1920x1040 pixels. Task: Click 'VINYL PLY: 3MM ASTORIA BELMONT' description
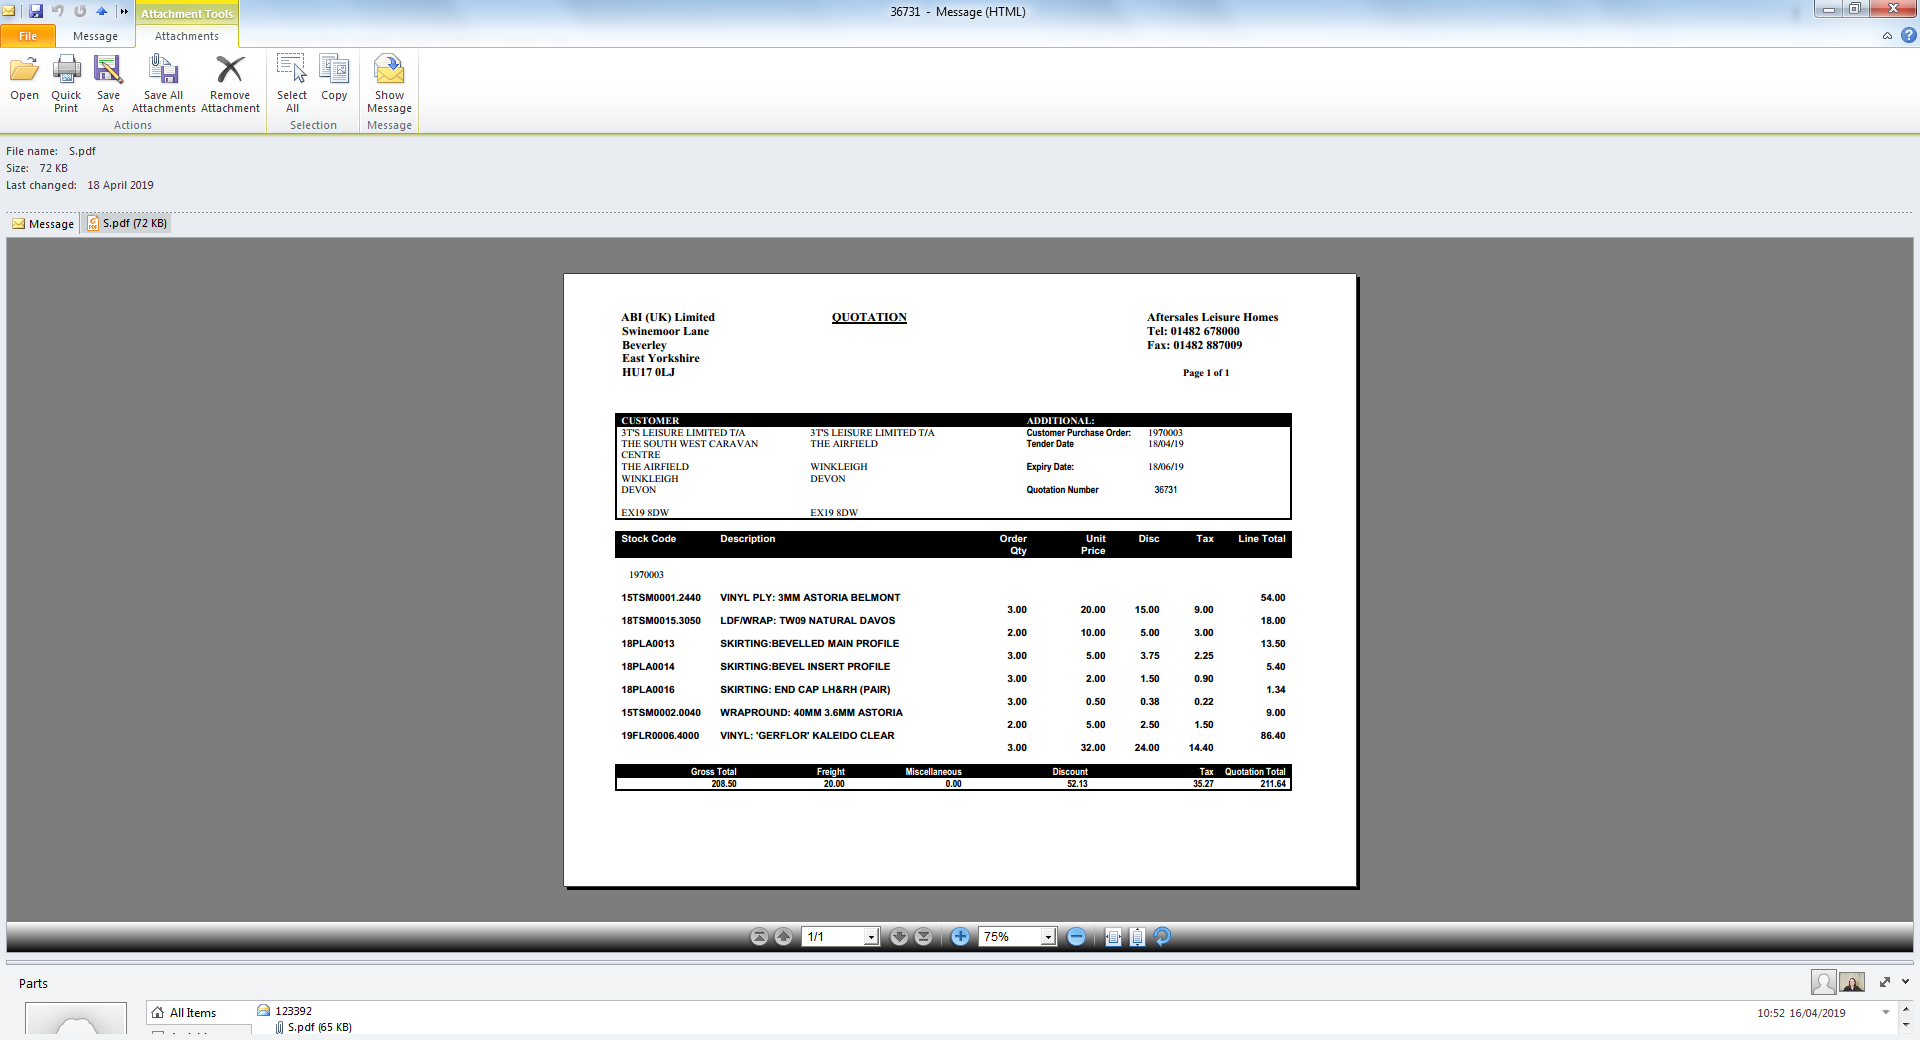point(810,598)
